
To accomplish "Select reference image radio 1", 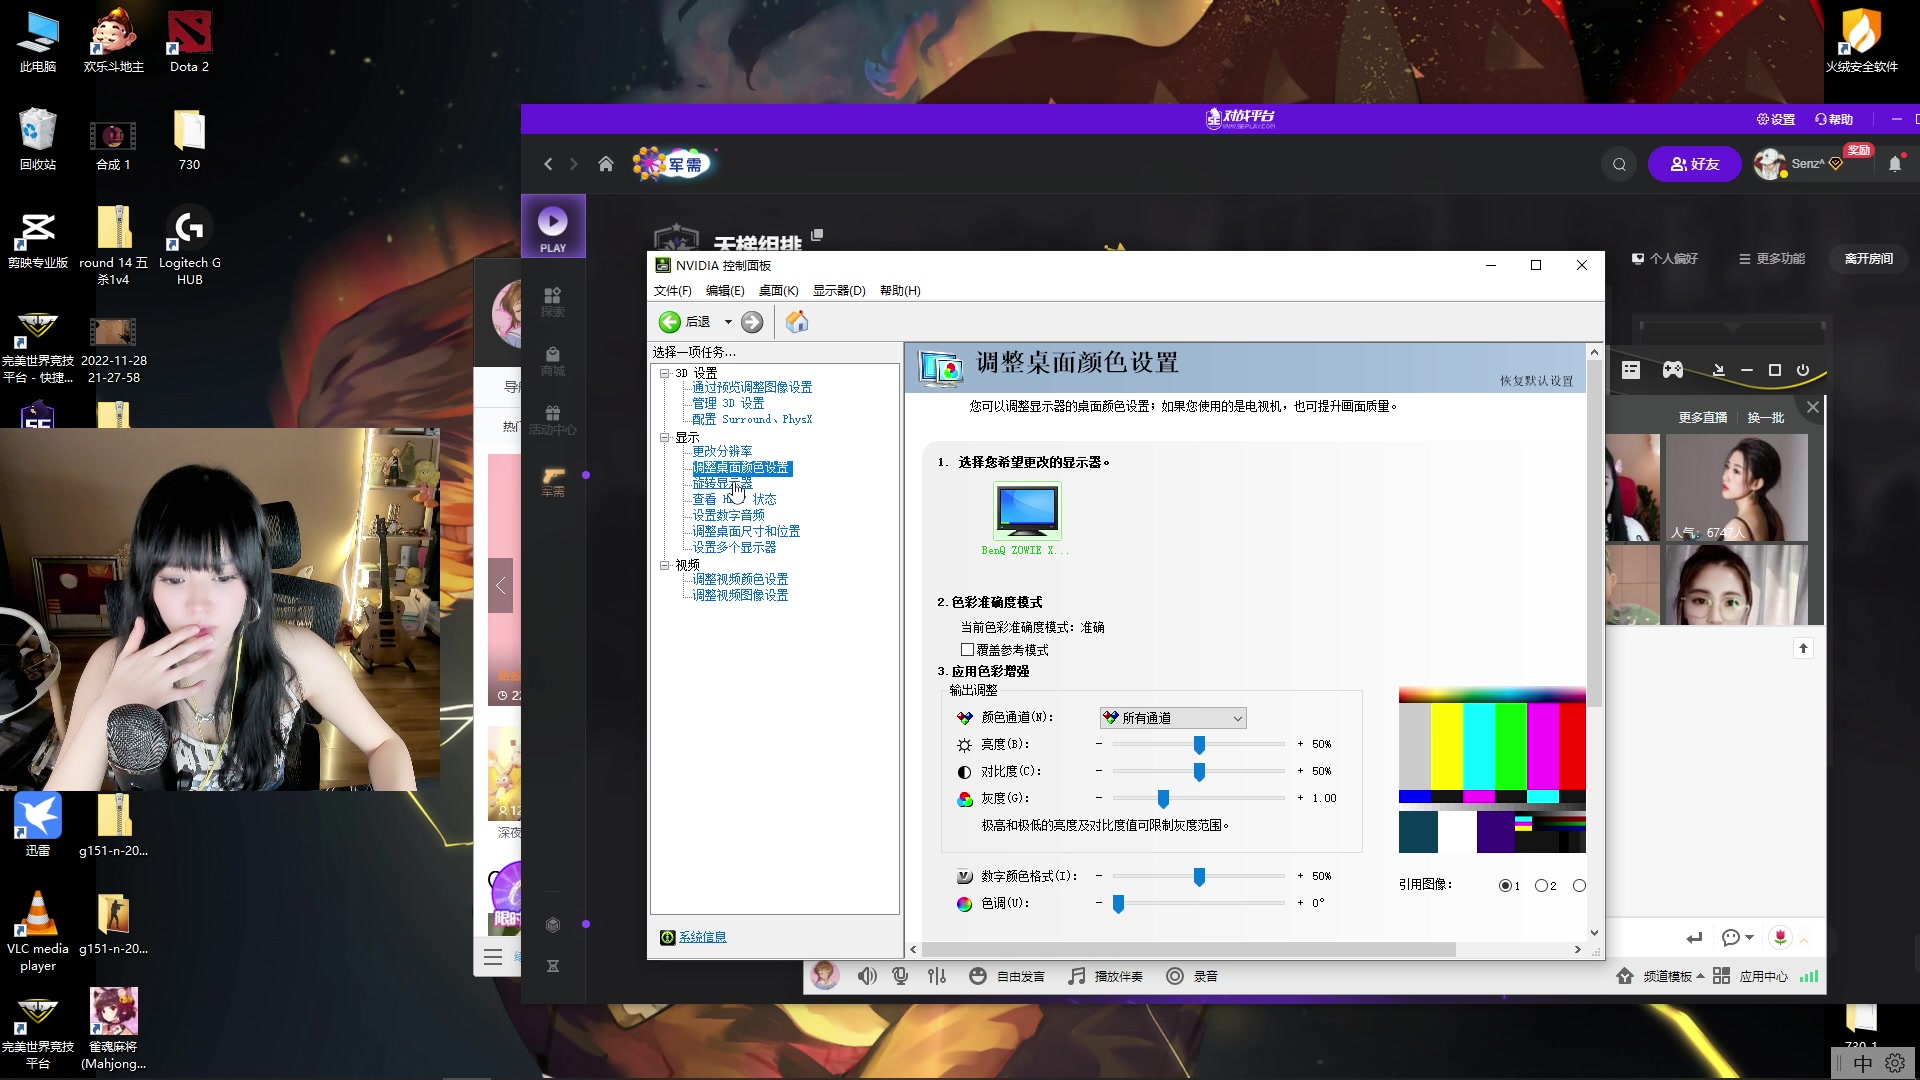I will coord(1505,886).
